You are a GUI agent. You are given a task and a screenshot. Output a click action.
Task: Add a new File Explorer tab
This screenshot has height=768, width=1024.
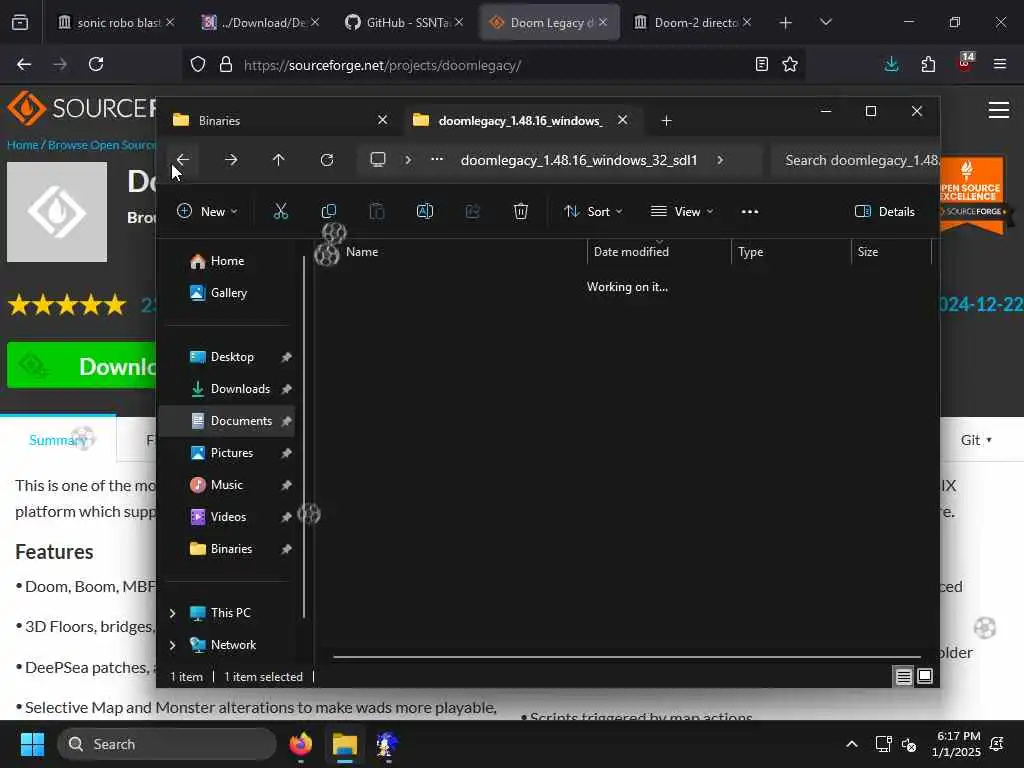[666, 121]
